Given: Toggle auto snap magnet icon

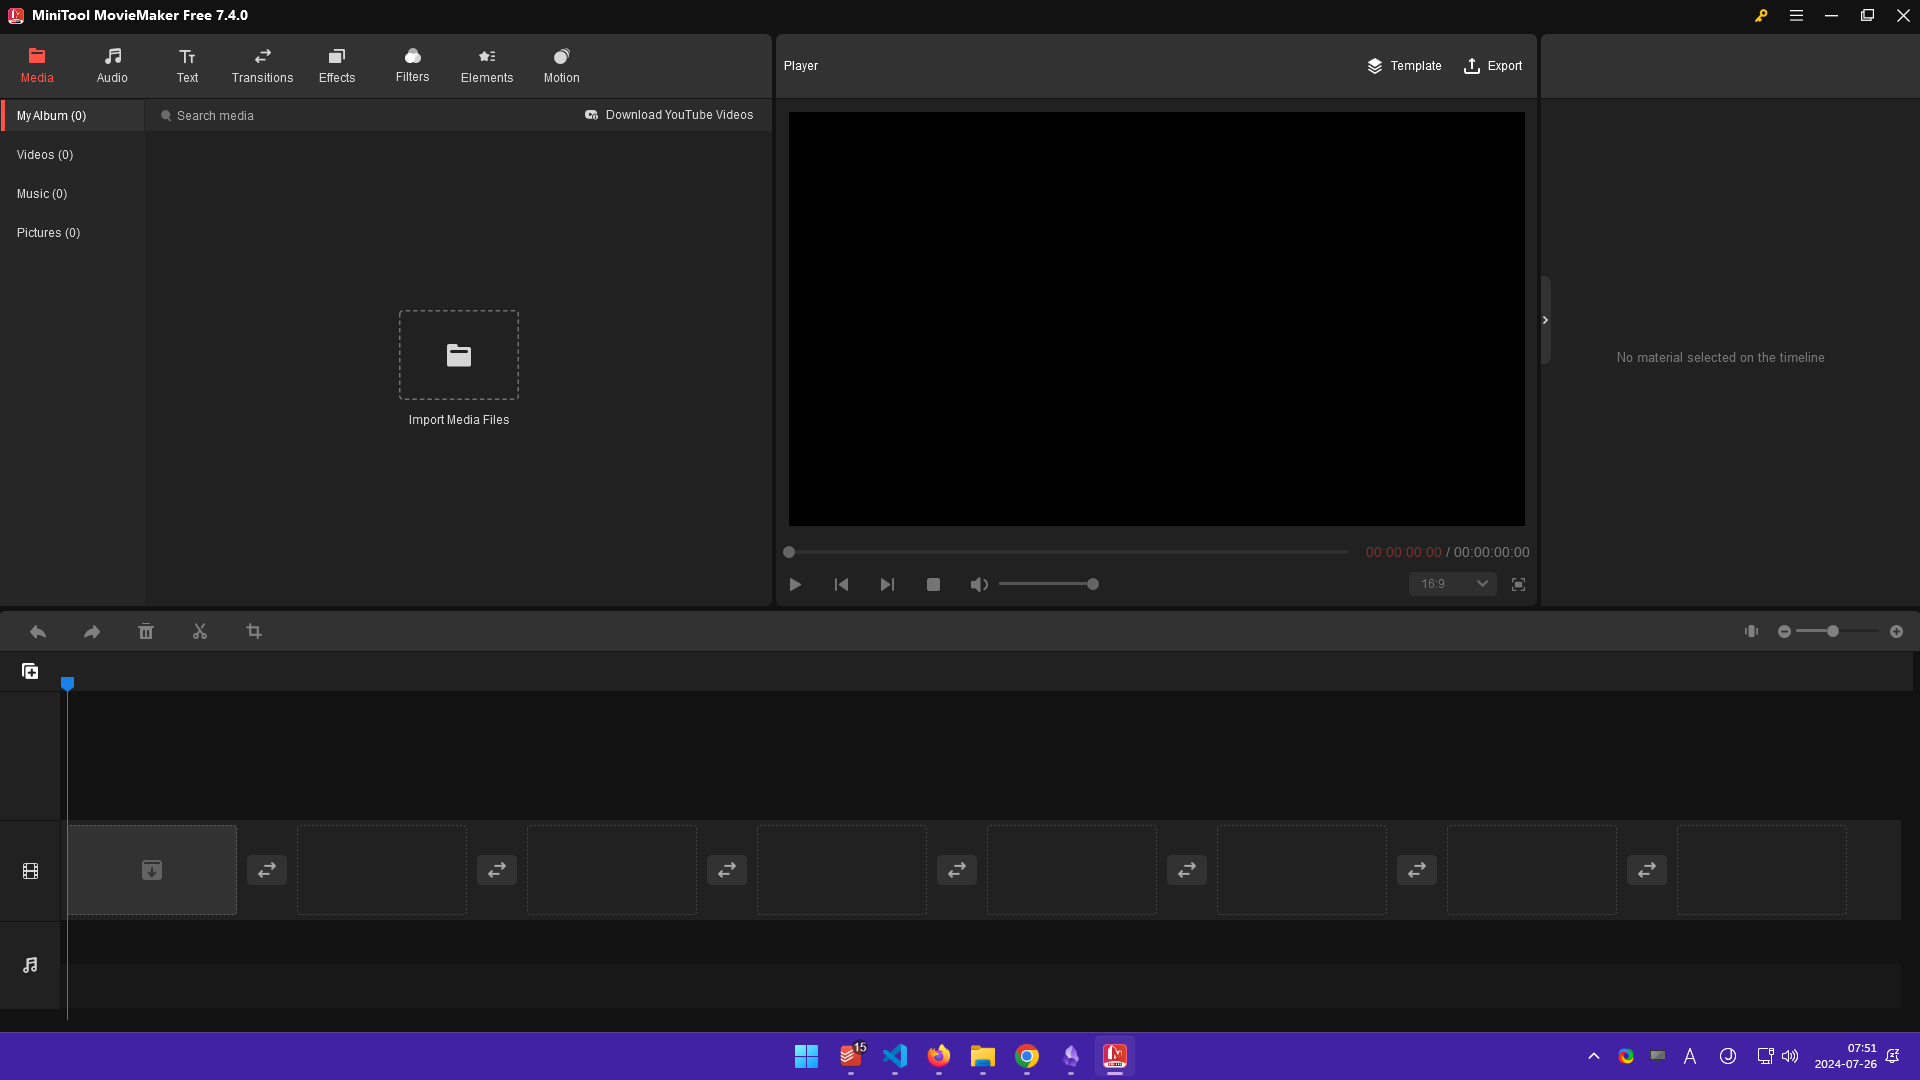Looking at the screenshot, I should tap(1751, 632).
